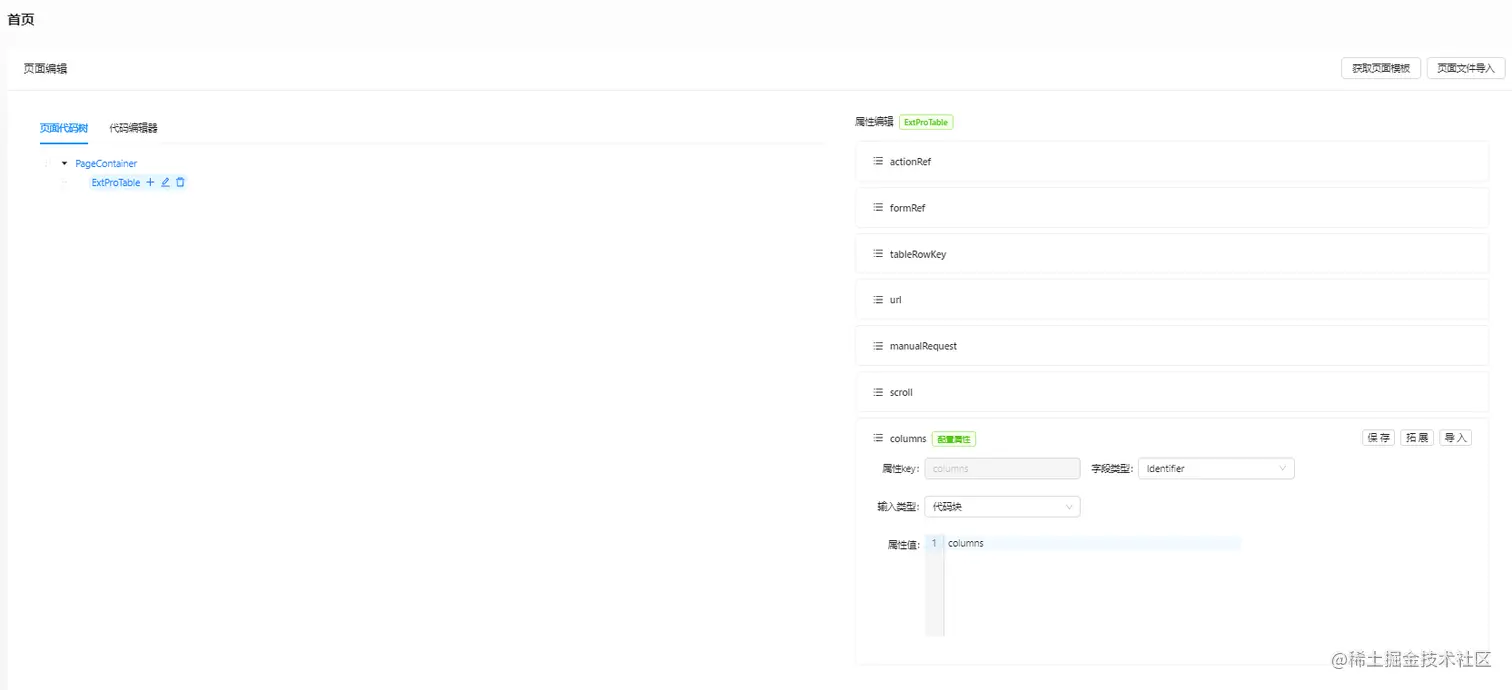Image resolution: width=1512 pixels, height=690 pixels.
Task: Add a child node to ExtProTable
Action: (x=151, y=183)
